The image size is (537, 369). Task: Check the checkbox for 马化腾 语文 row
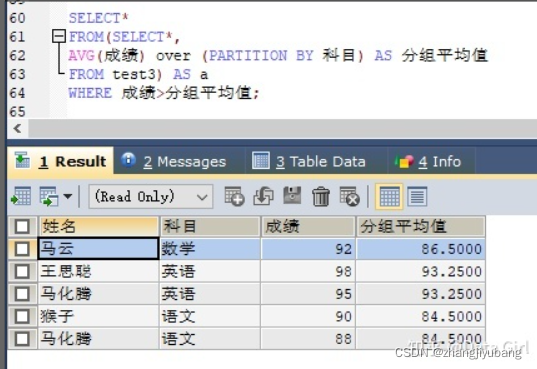pyautogui.click(x=22, y=339)
